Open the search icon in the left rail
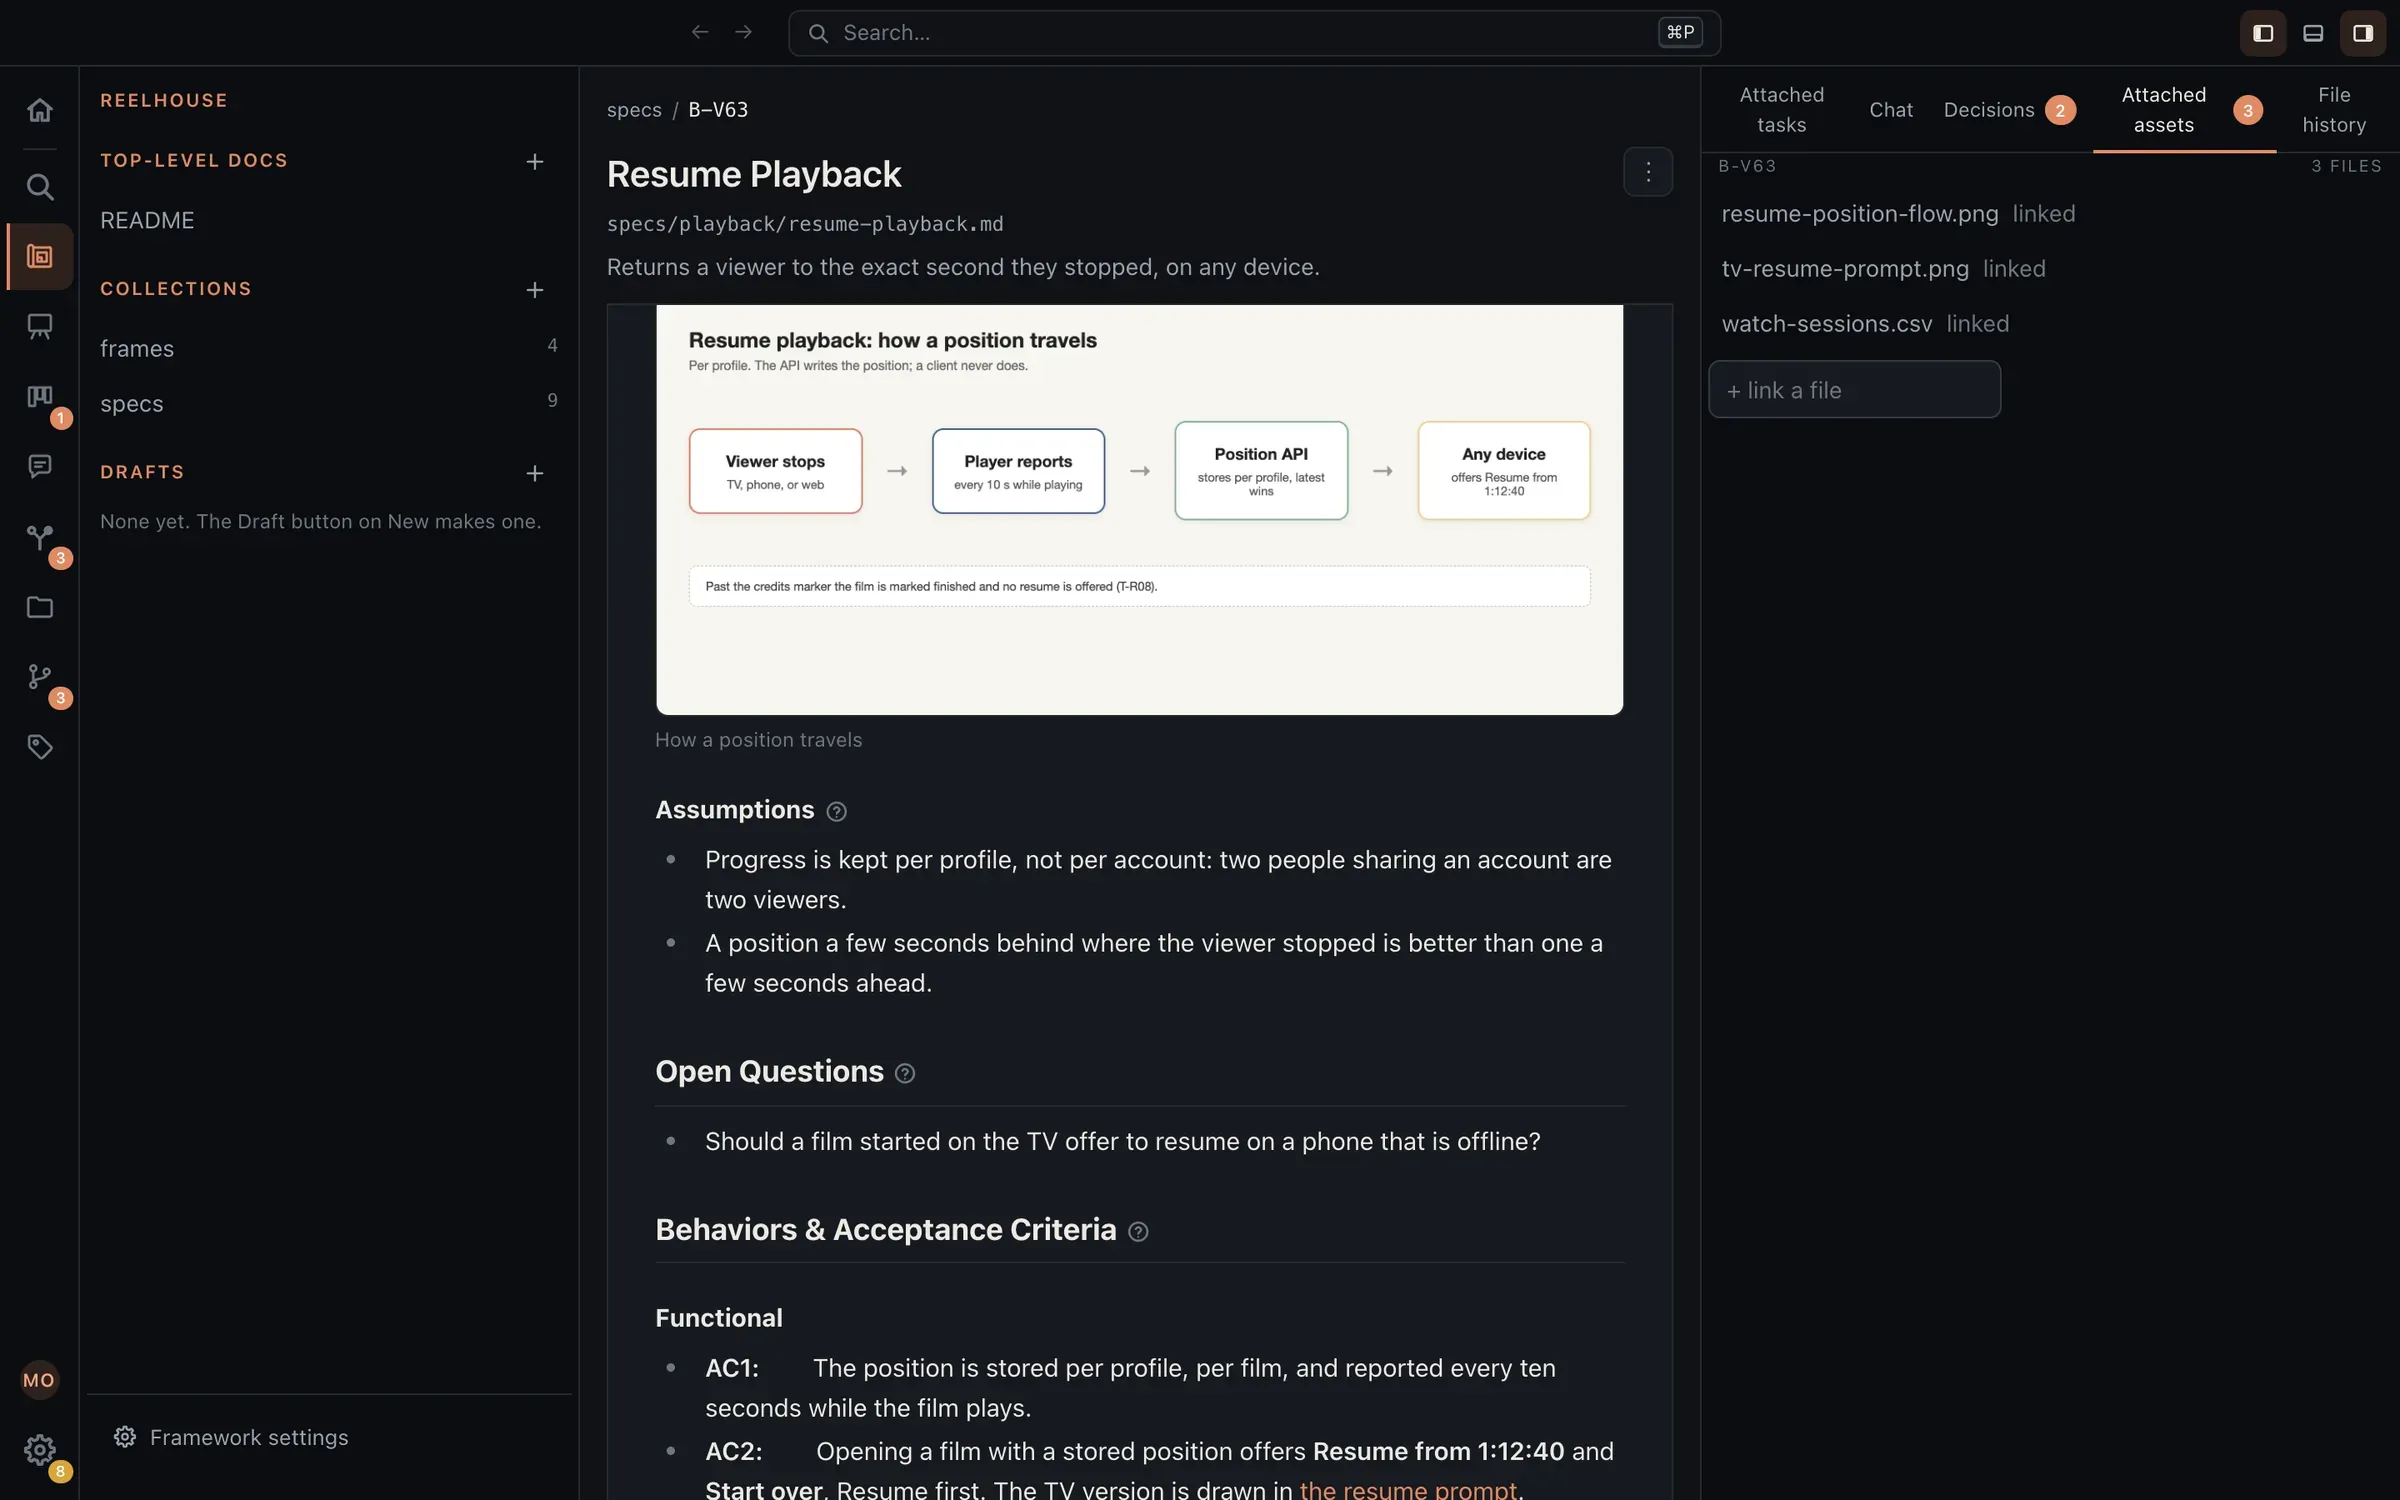This screenshot has height=1500, width=2400. (x=39, y=187)
